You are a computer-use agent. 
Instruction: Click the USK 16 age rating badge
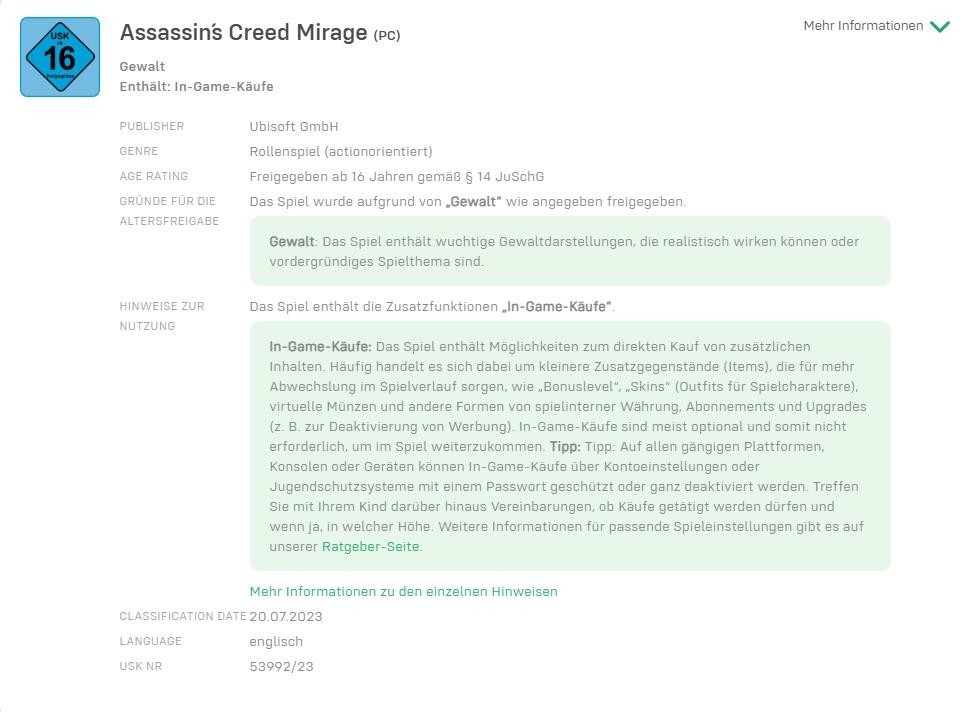pyautogui.click(x=60, y=57)
